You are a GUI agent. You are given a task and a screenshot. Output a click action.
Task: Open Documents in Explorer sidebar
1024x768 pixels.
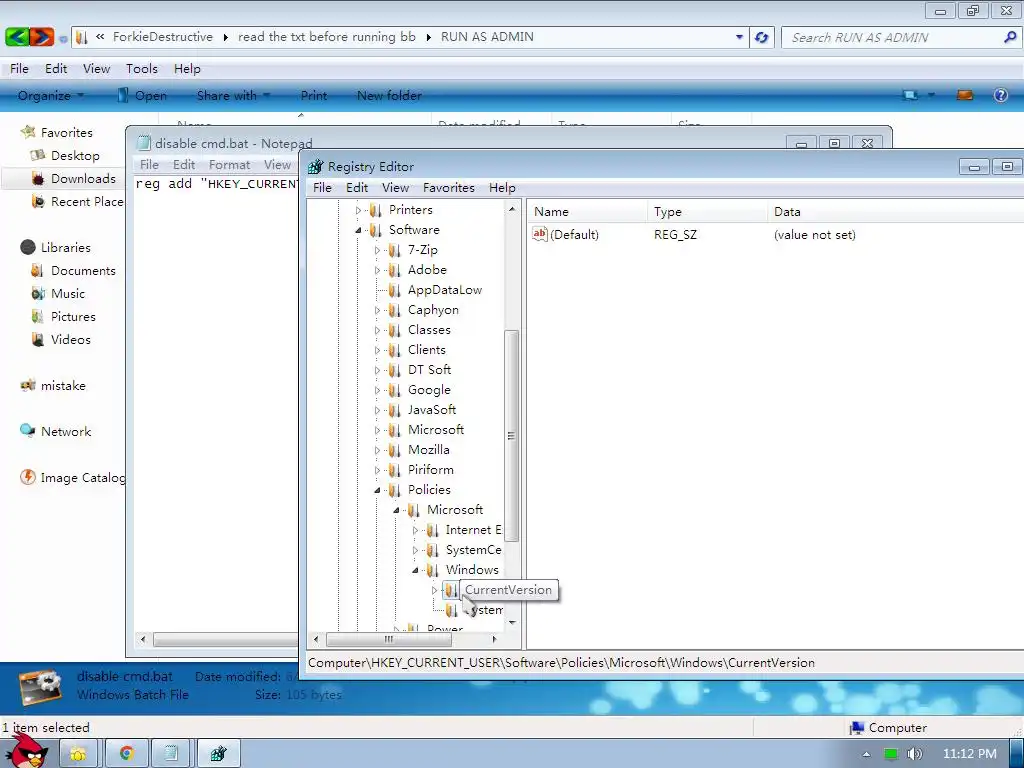coord(83,270)
